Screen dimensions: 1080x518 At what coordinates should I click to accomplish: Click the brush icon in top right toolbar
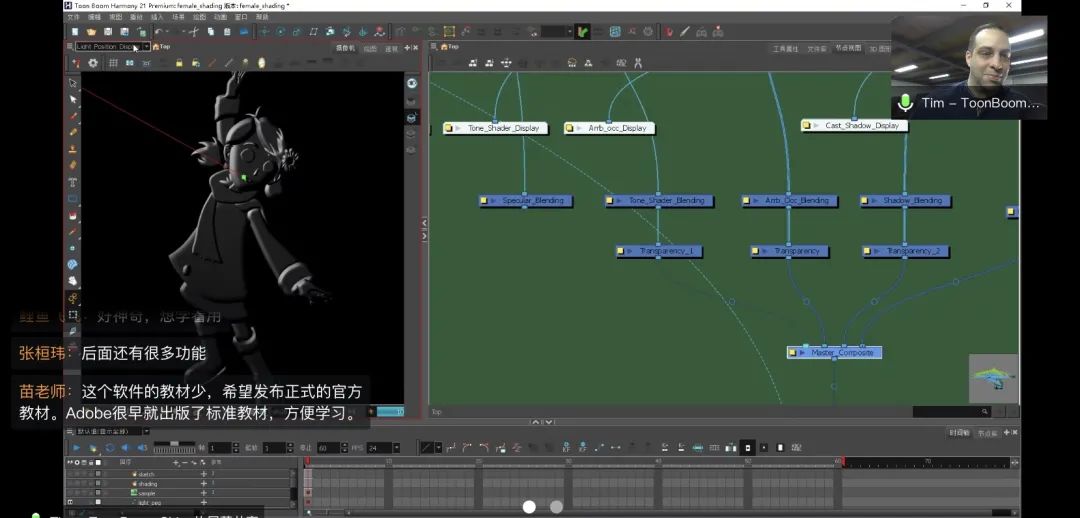click(685, 32)
